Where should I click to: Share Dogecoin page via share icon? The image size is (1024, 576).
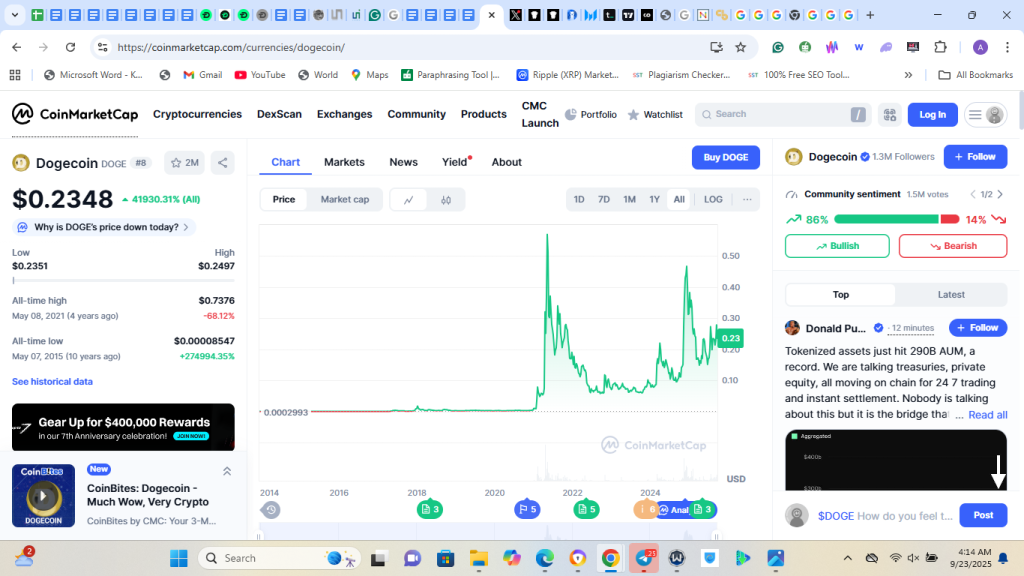[x=223, y=163]
